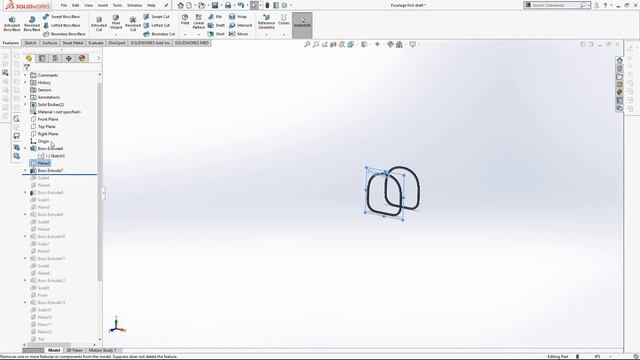Apply the Fillet tool
Screen dimensions: 640x360
click(185, 20)
